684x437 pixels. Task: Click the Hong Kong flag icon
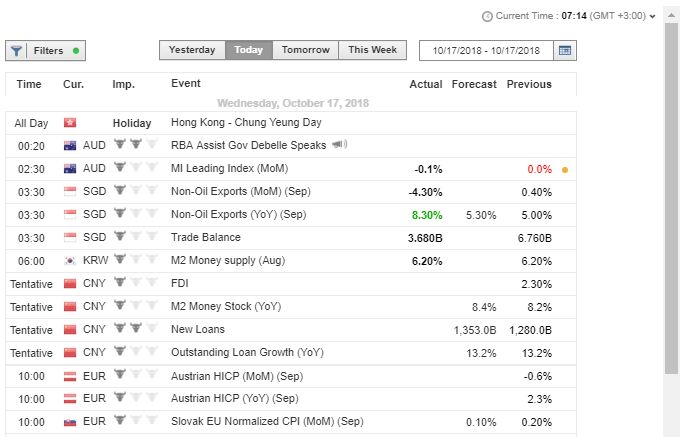(x=70, y=123)
